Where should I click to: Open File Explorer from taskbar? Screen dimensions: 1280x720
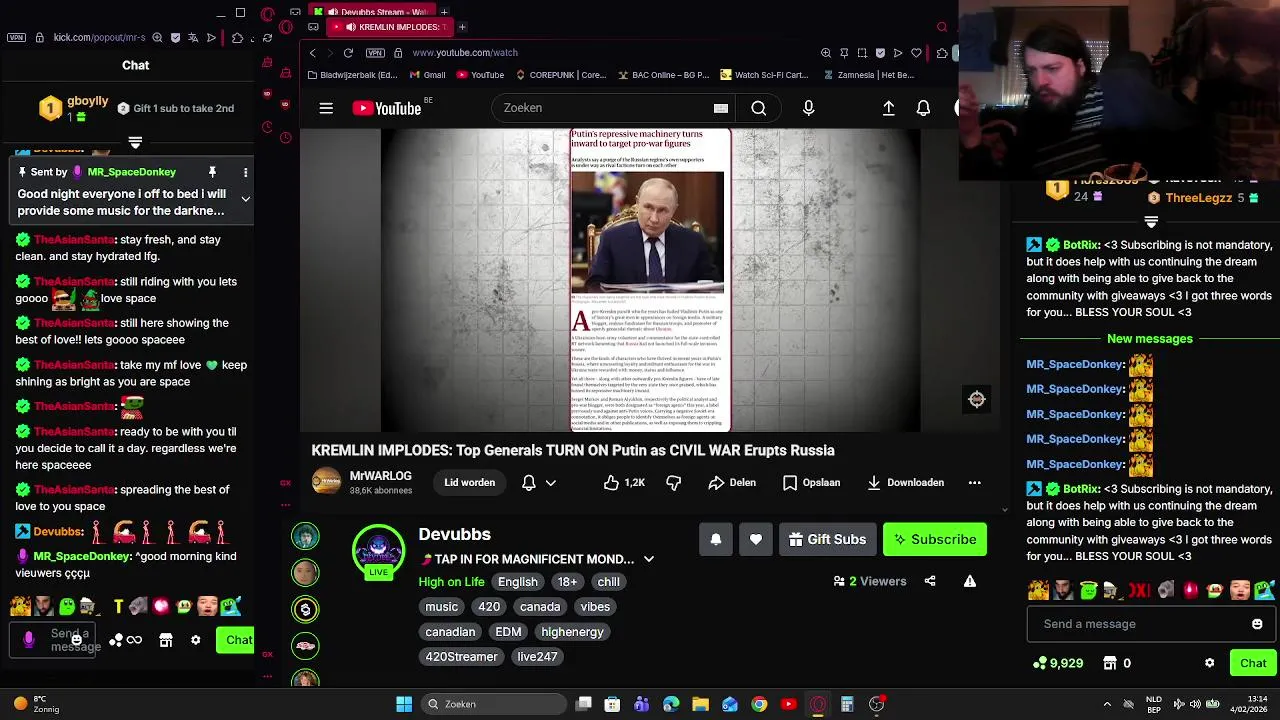[700, 704]
